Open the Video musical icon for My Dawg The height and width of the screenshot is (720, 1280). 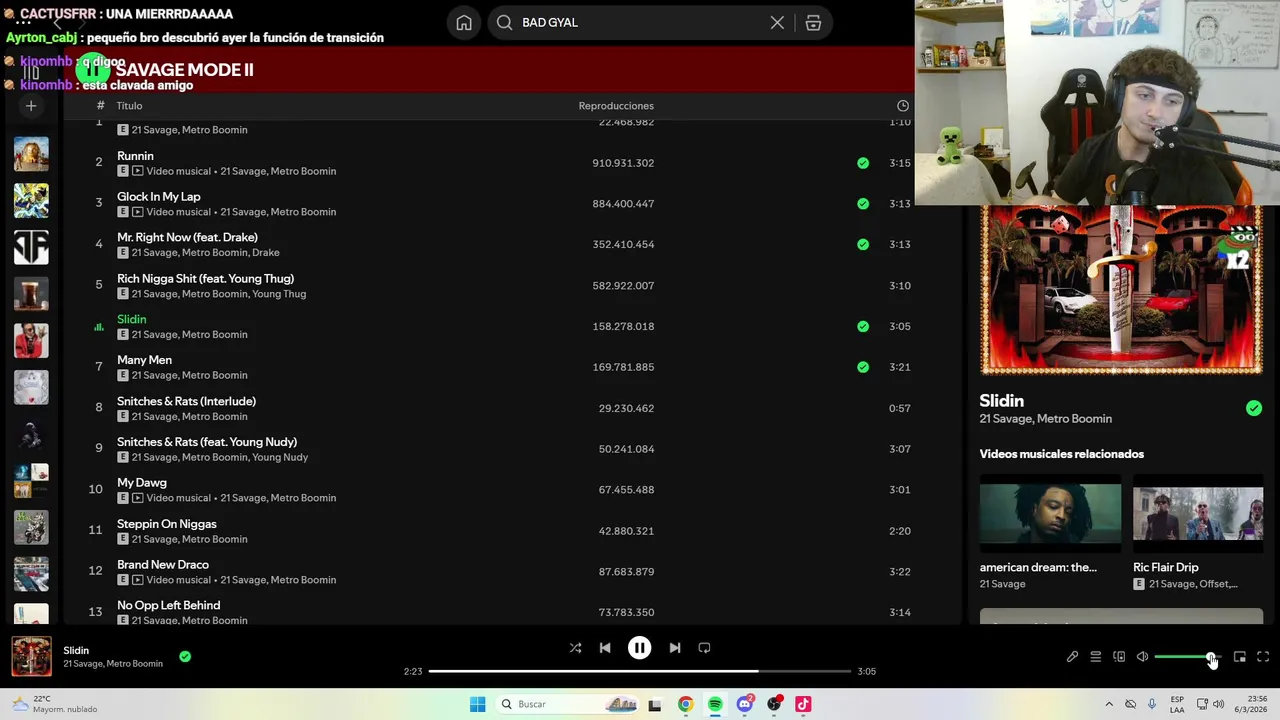[138, 498]
